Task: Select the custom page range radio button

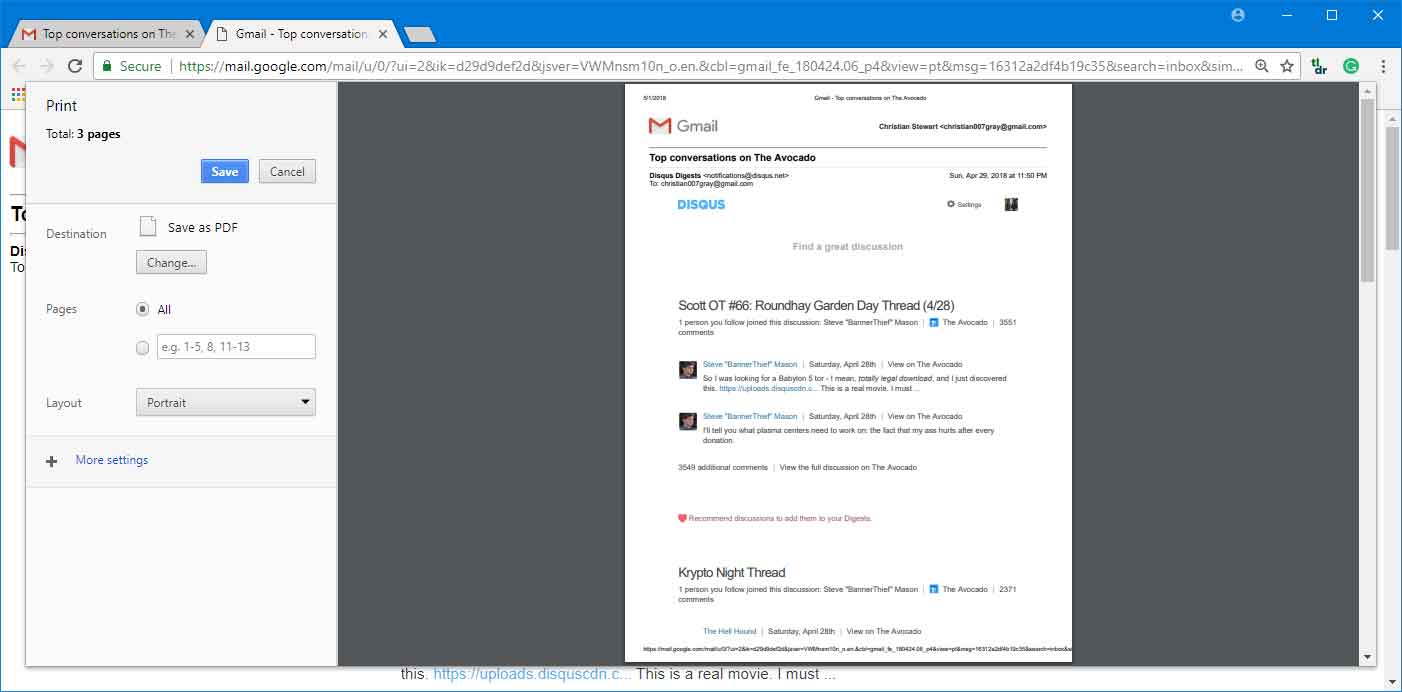Action: [x=143, y=347]
